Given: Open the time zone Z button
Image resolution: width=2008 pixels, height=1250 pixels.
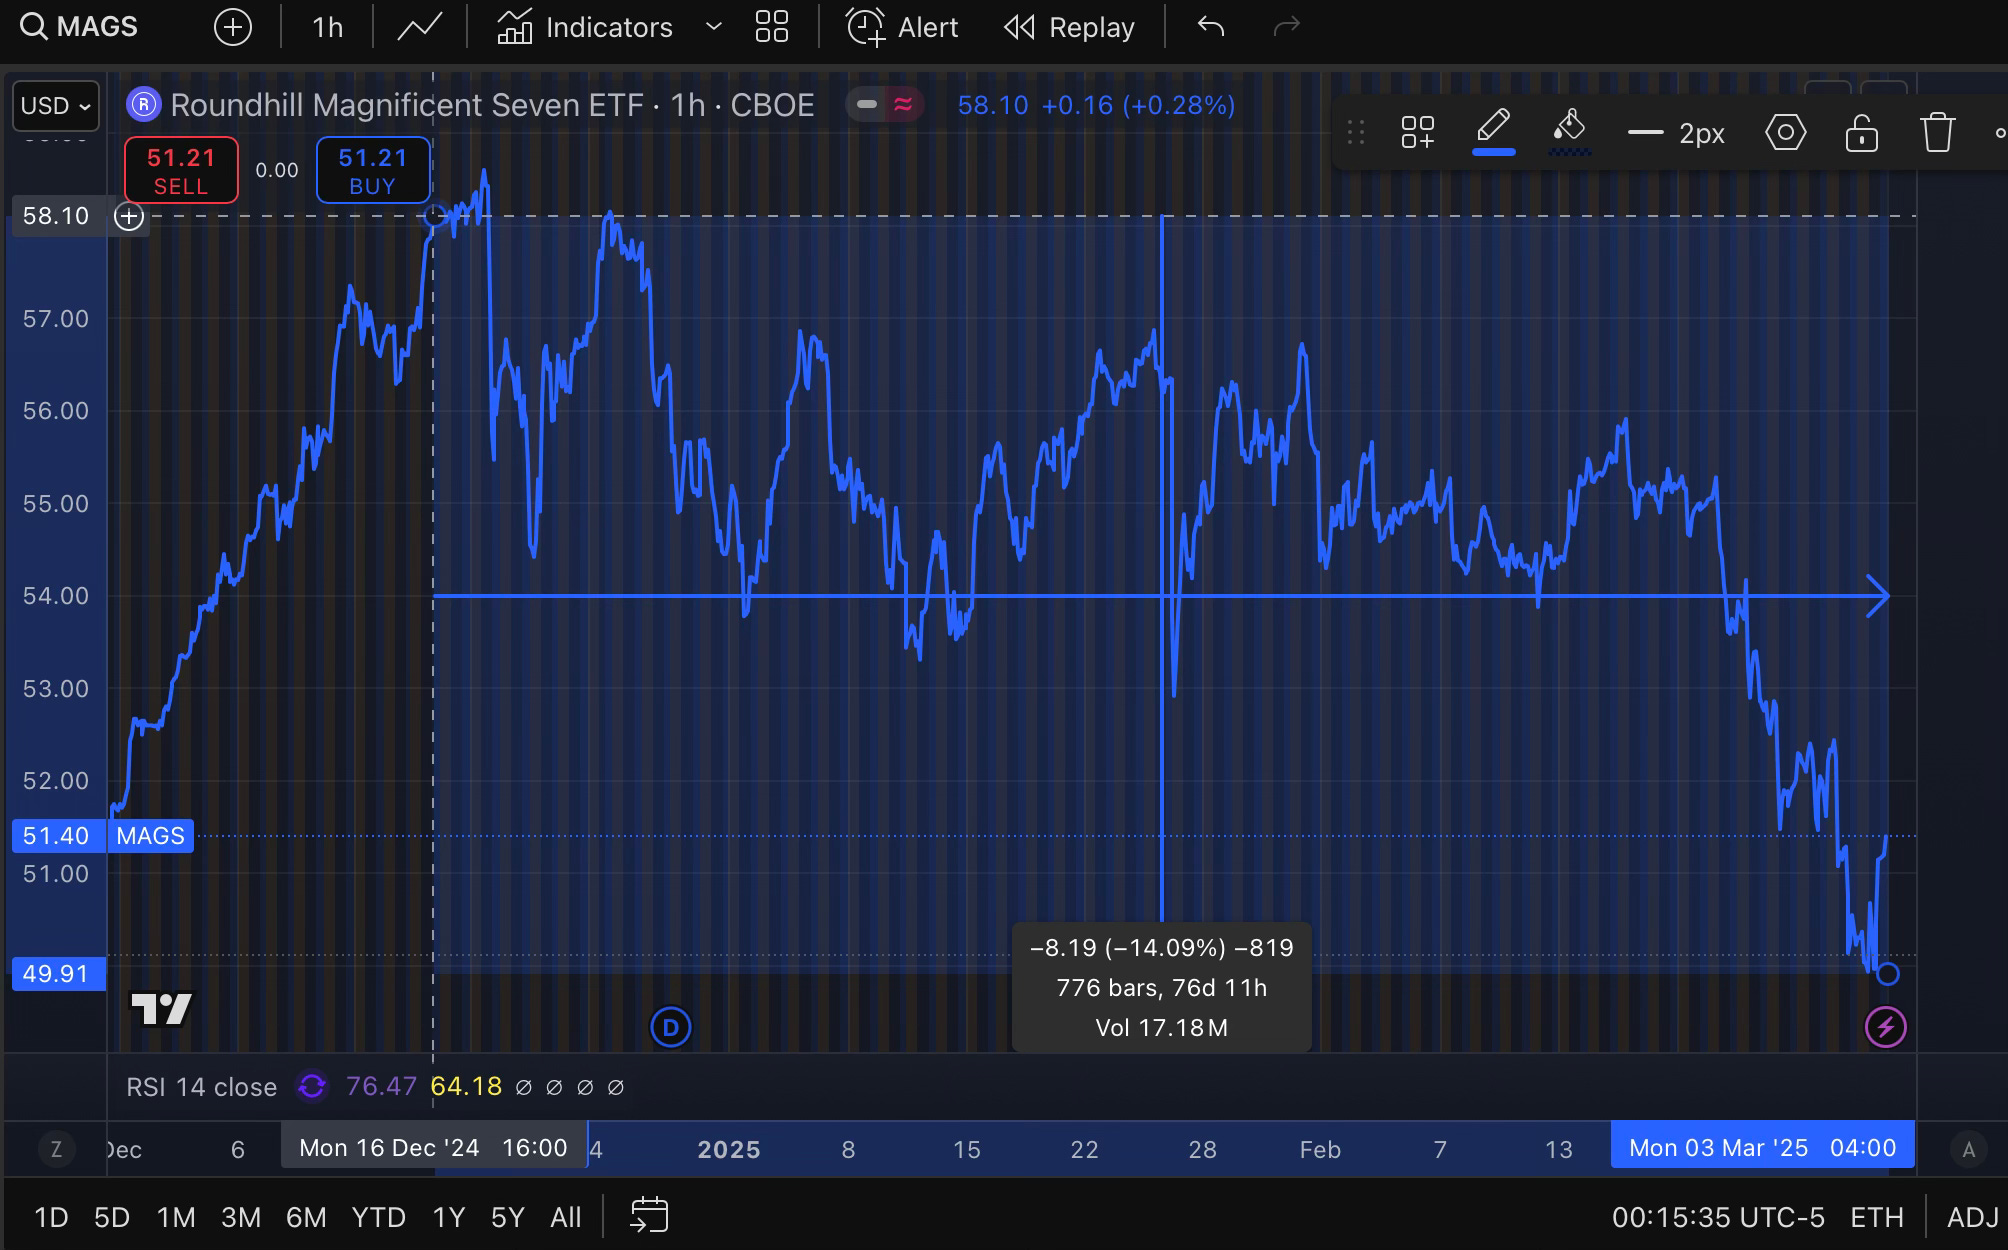Looking at the screenshot, I should [x=56, y=1149].
